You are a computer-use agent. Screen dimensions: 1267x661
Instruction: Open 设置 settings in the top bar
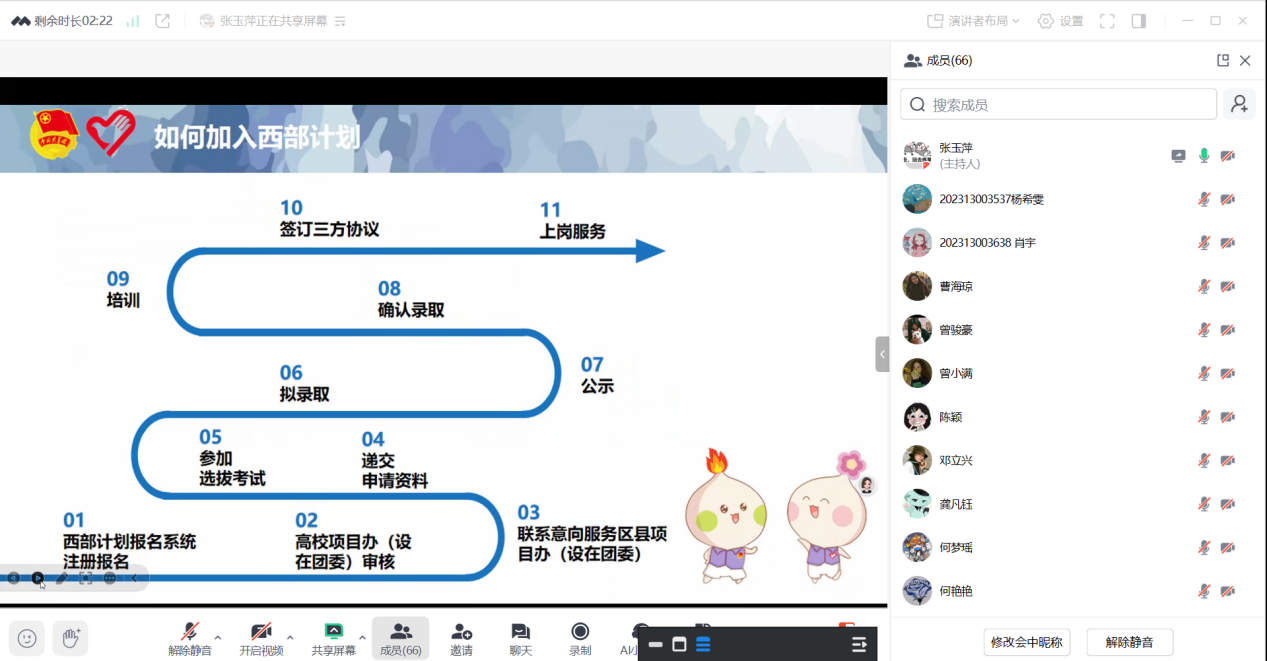click(1060, 20)
